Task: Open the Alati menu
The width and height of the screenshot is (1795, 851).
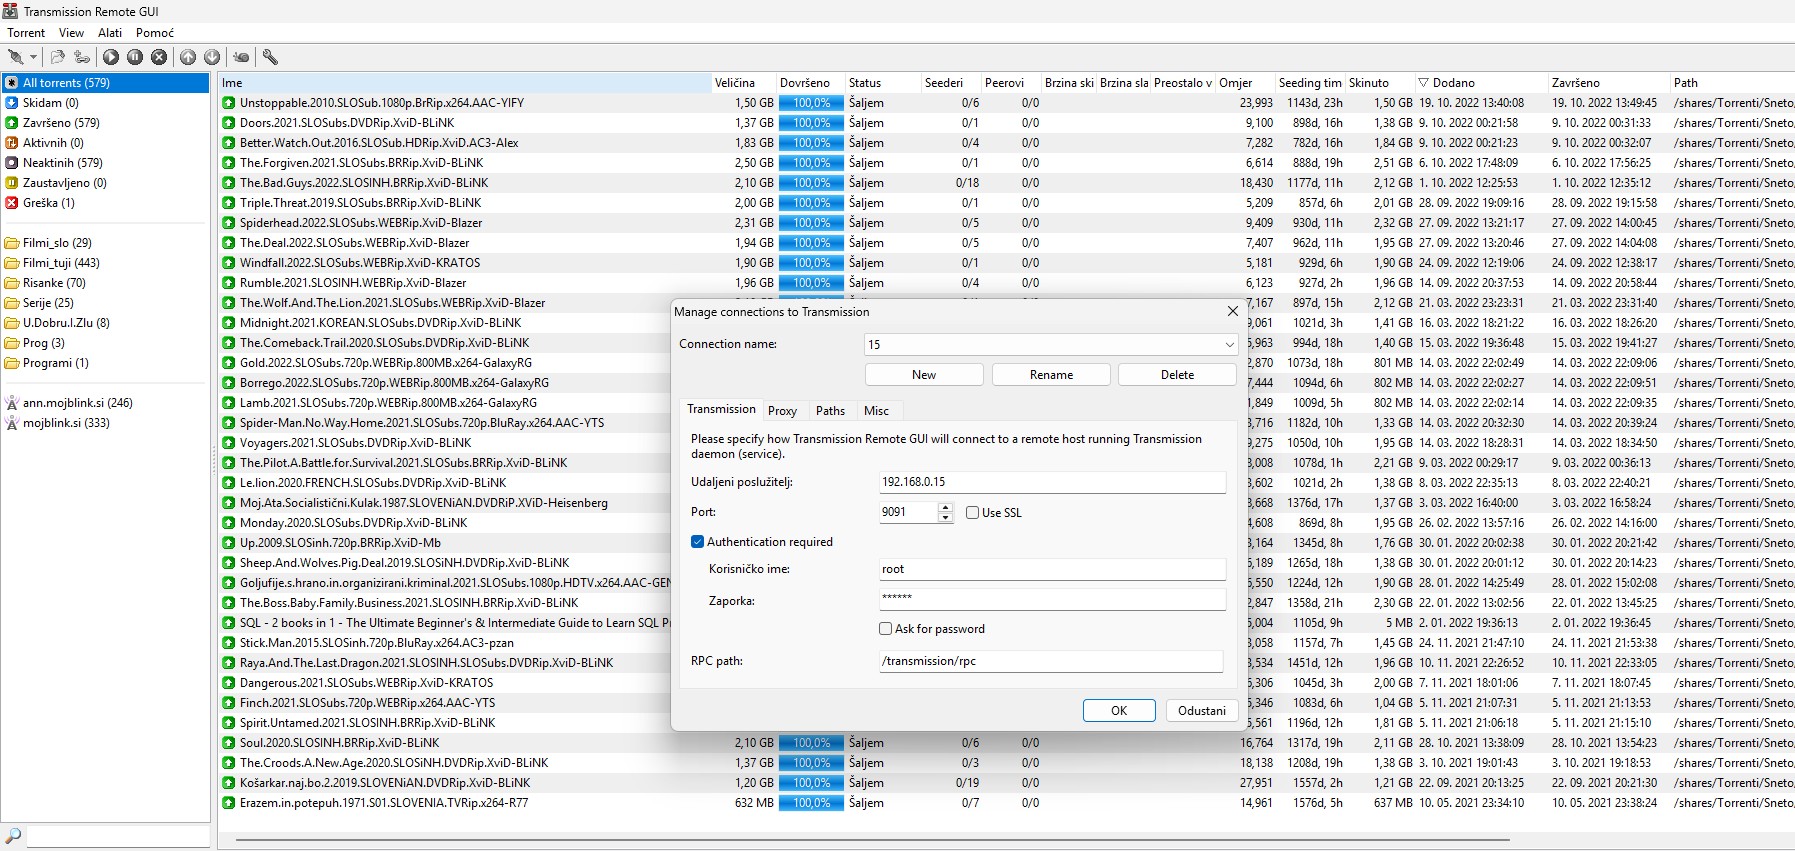Action: pyautogui.click(x=110, y=33)
